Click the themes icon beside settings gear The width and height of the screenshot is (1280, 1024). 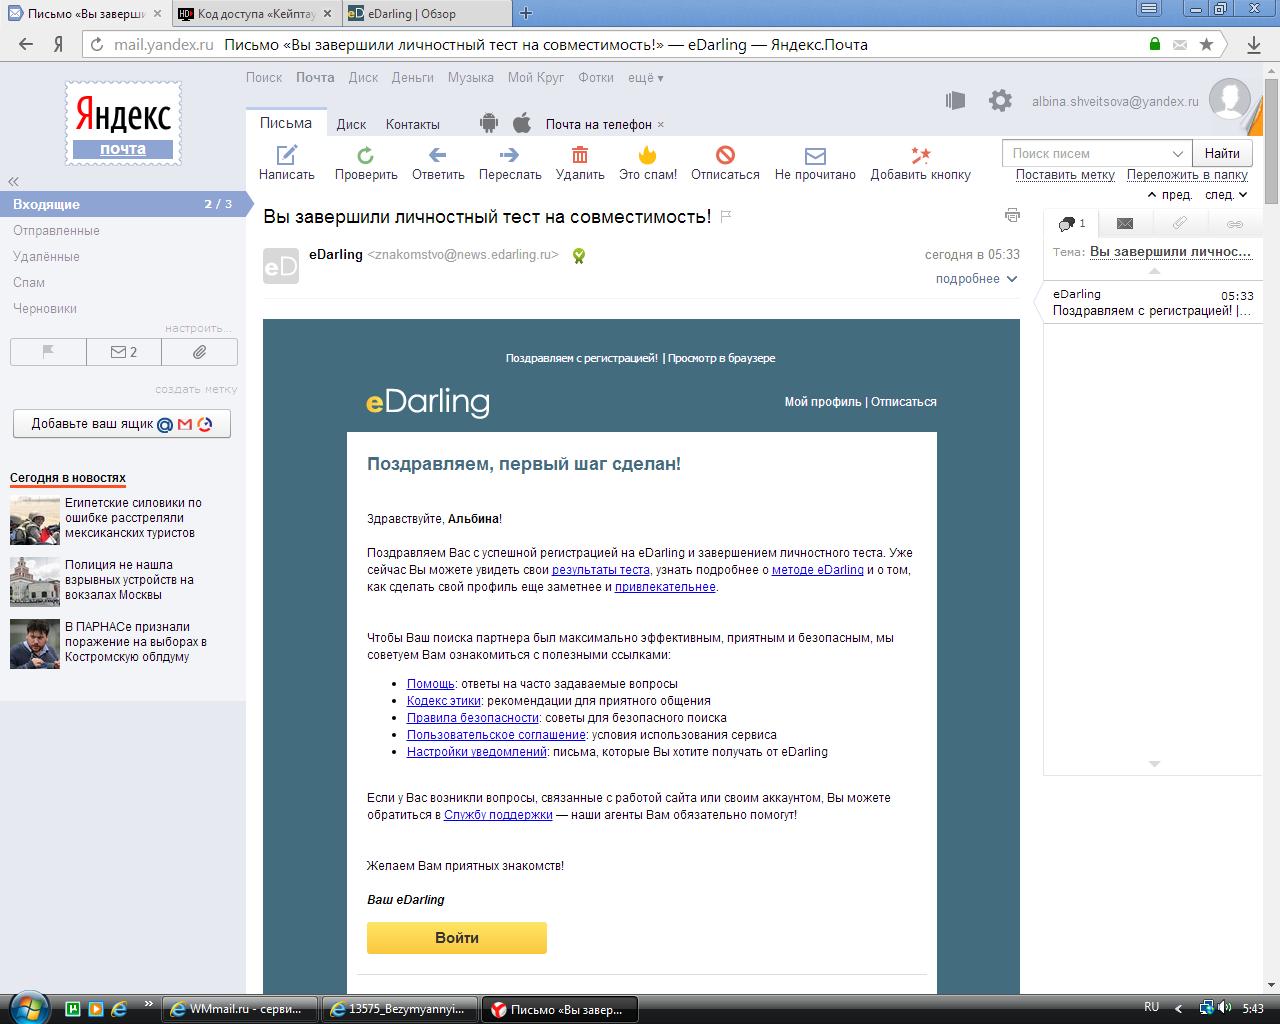tap(955, 100)
